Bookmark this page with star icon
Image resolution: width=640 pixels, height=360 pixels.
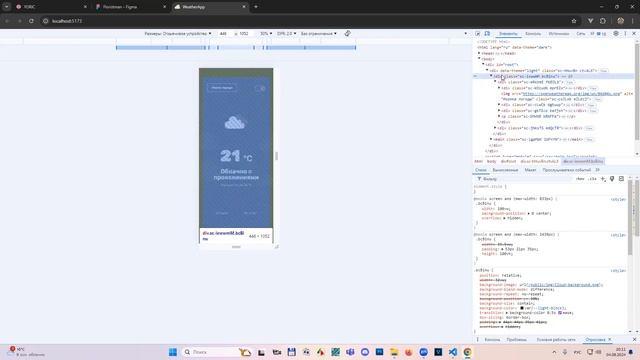[x=574, y=21]
